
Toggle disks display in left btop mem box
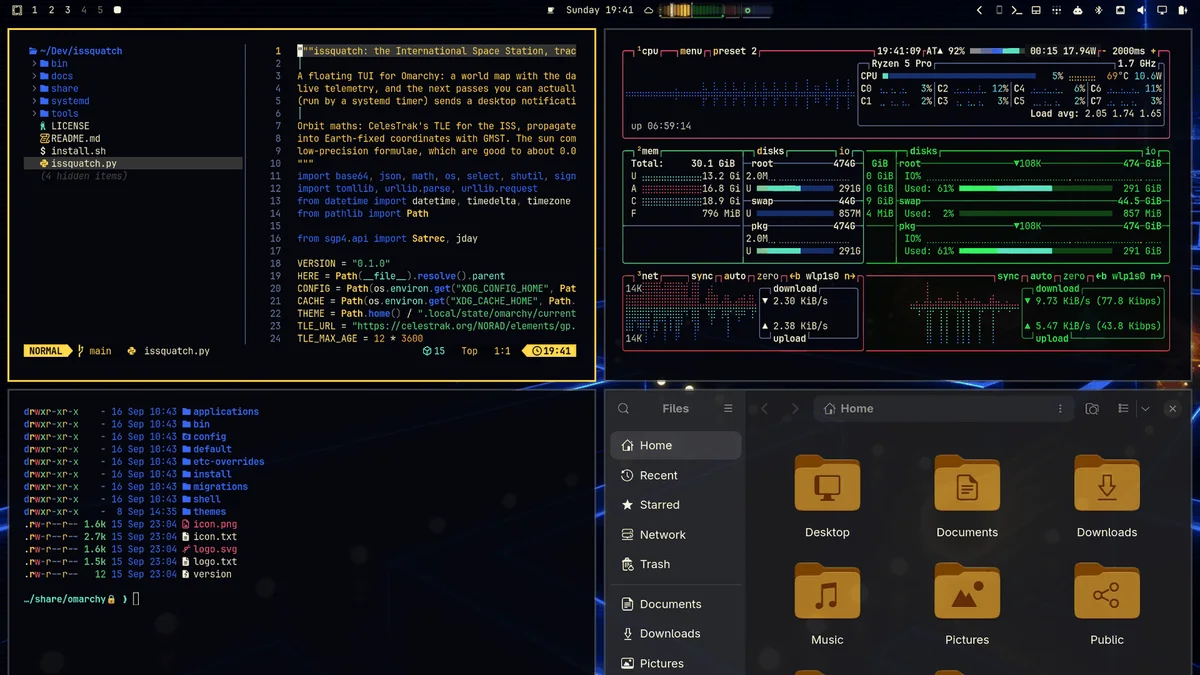(770, 151)
